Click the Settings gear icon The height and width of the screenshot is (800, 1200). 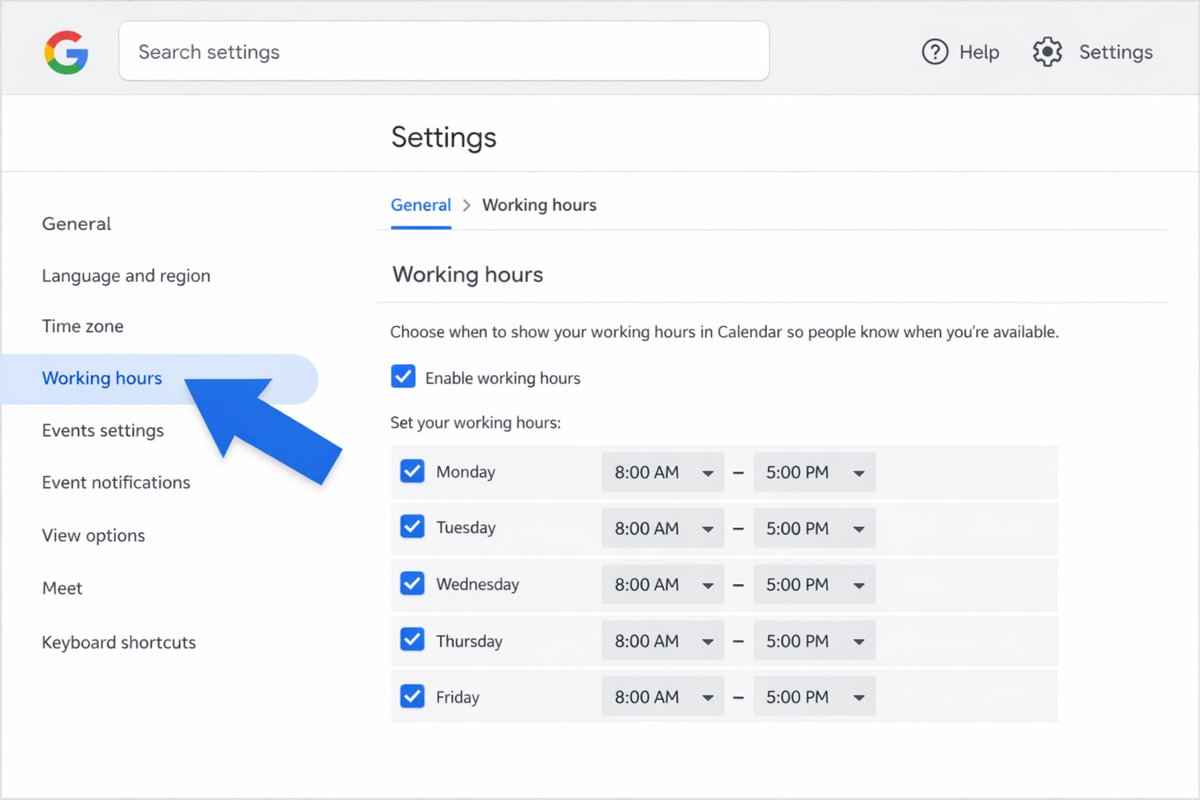click(1047, 52)
